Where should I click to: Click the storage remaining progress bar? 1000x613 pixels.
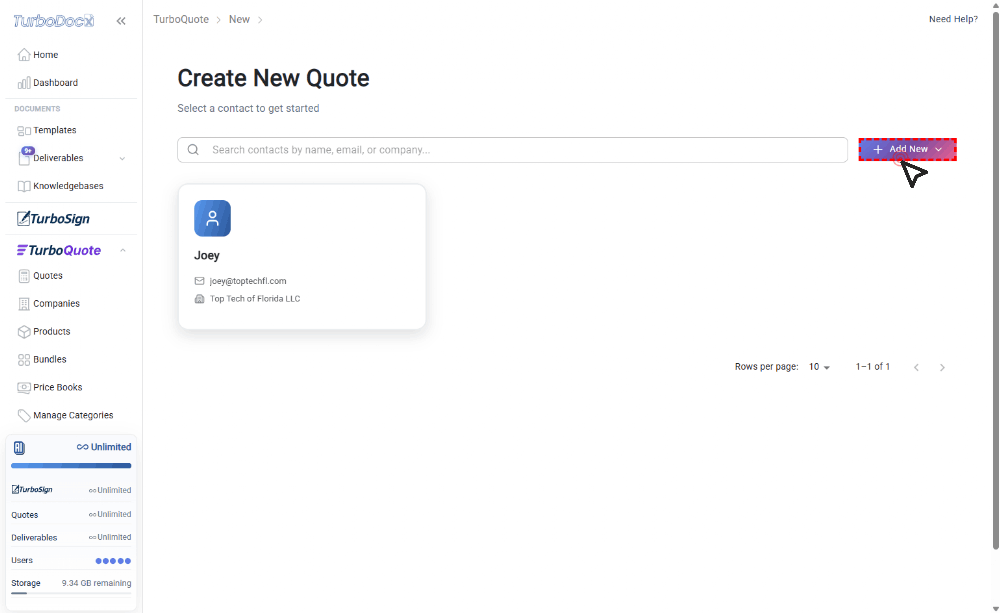coord(71,594)
